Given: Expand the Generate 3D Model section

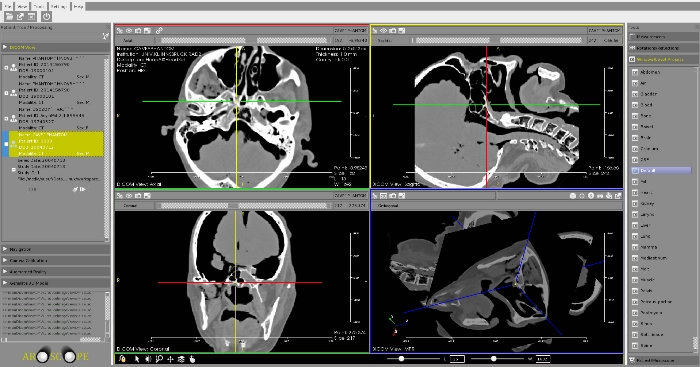Looking at the screenshot, I should 56,283.
